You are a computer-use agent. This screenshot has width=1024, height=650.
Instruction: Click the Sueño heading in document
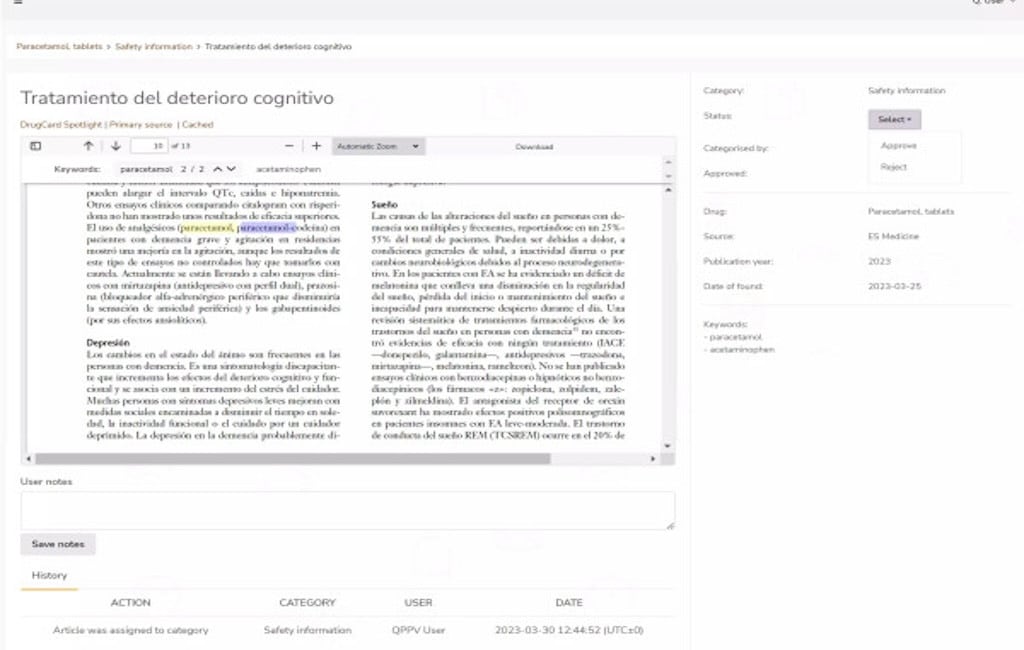click(x=384, y=204)
